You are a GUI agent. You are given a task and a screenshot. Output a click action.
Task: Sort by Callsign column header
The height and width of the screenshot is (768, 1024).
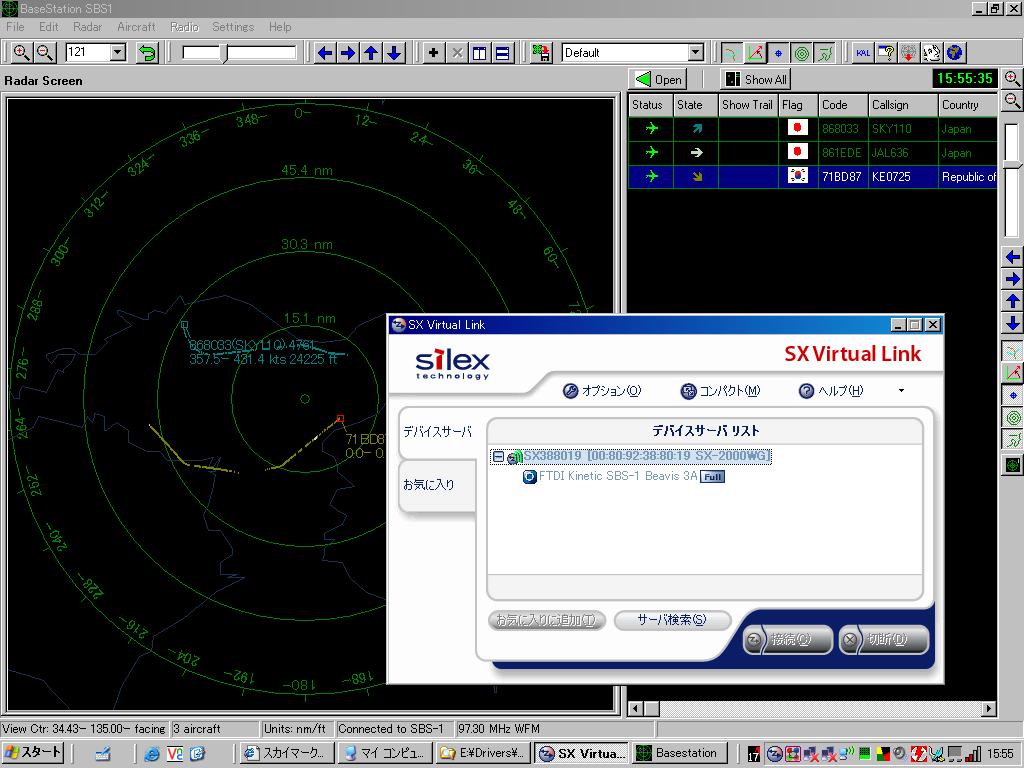point(903,105)
